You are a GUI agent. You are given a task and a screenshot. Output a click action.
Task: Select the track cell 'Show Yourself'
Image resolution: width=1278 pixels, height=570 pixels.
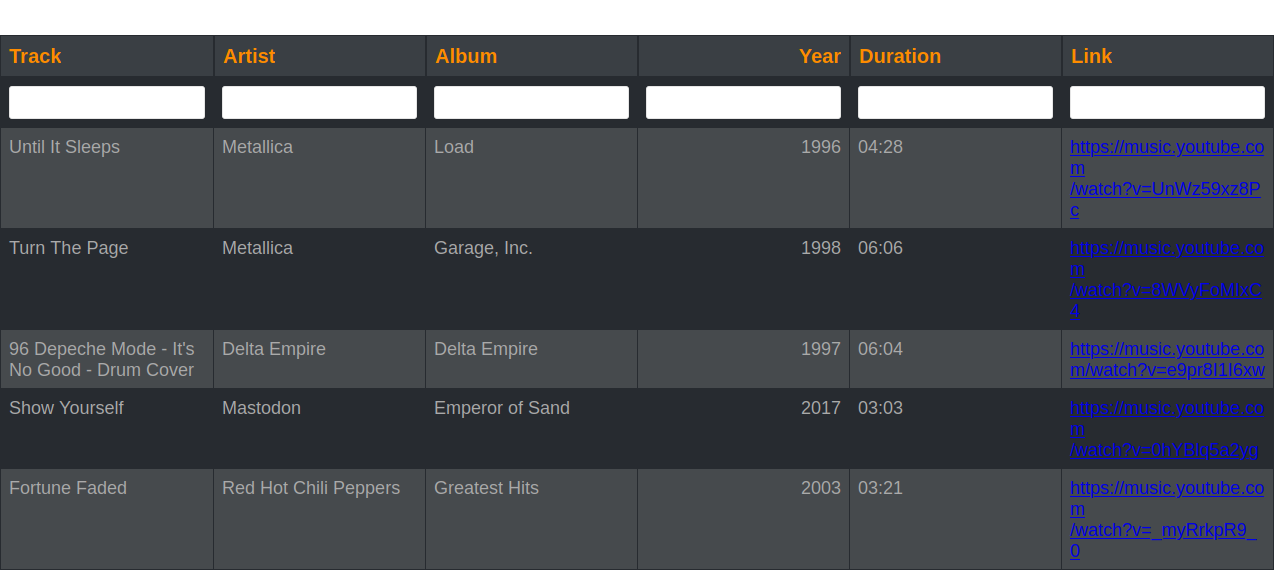tap(107, 429)
